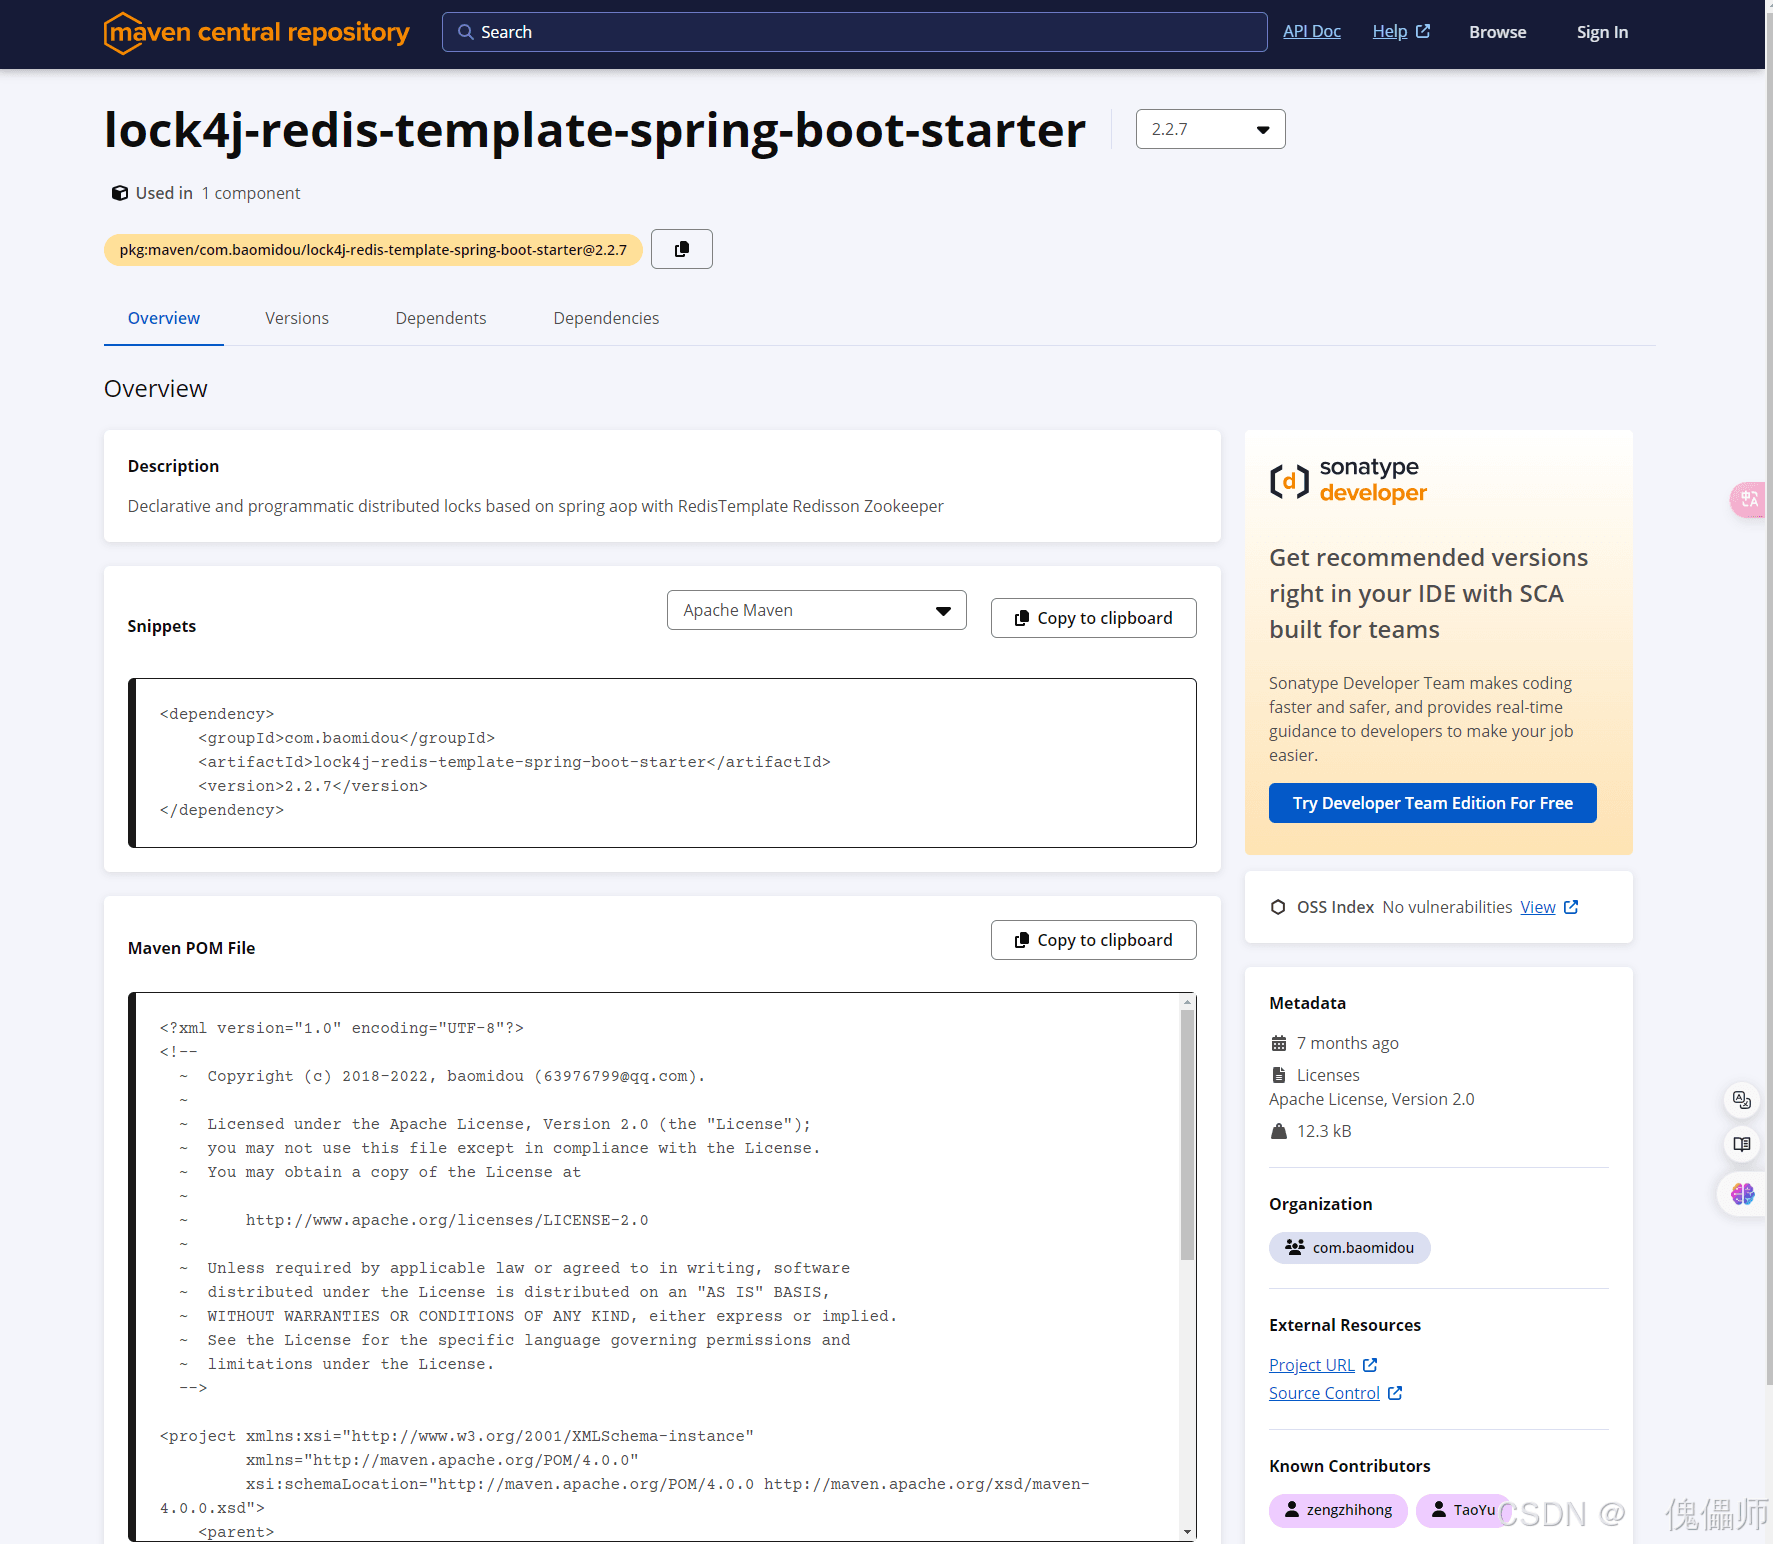Click Try Developer Team Edition For Free
1773x1544 pixels.
point(1432,802)
